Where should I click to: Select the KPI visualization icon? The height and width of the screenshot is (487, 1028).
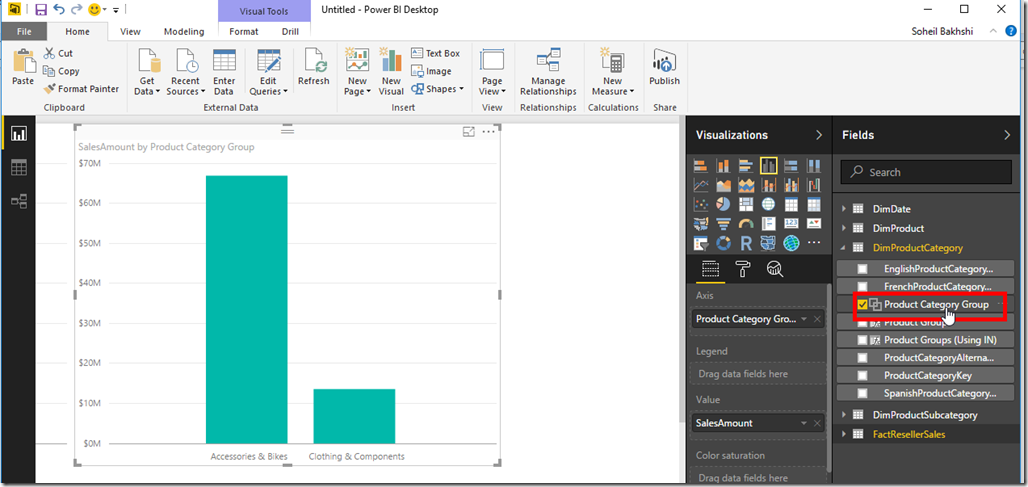click(x=814, y=224)
